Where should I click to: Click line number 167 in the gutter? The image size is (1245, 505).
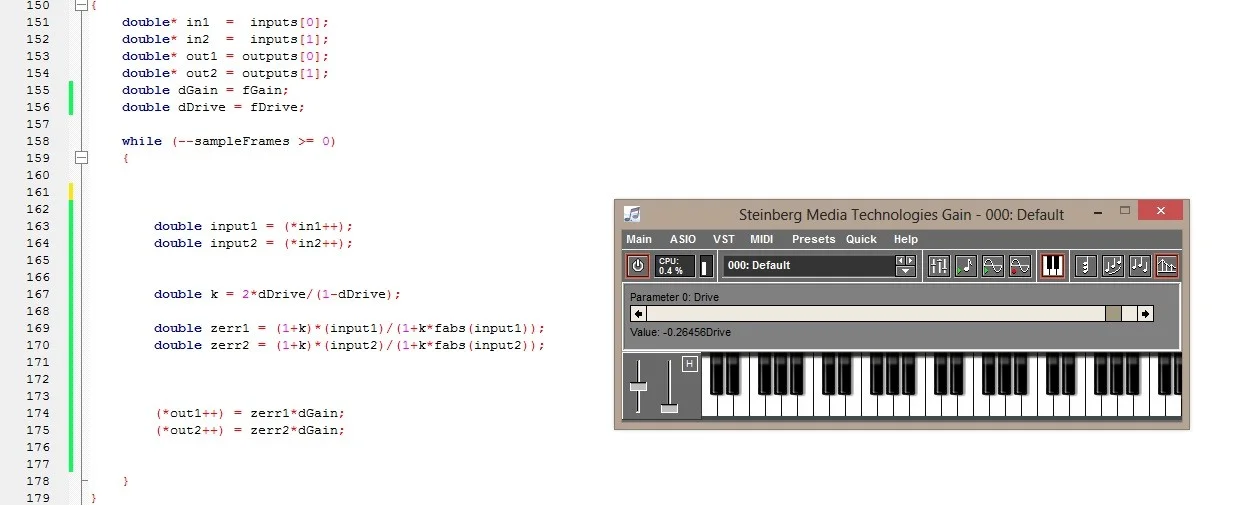click(x=38, y=294)
